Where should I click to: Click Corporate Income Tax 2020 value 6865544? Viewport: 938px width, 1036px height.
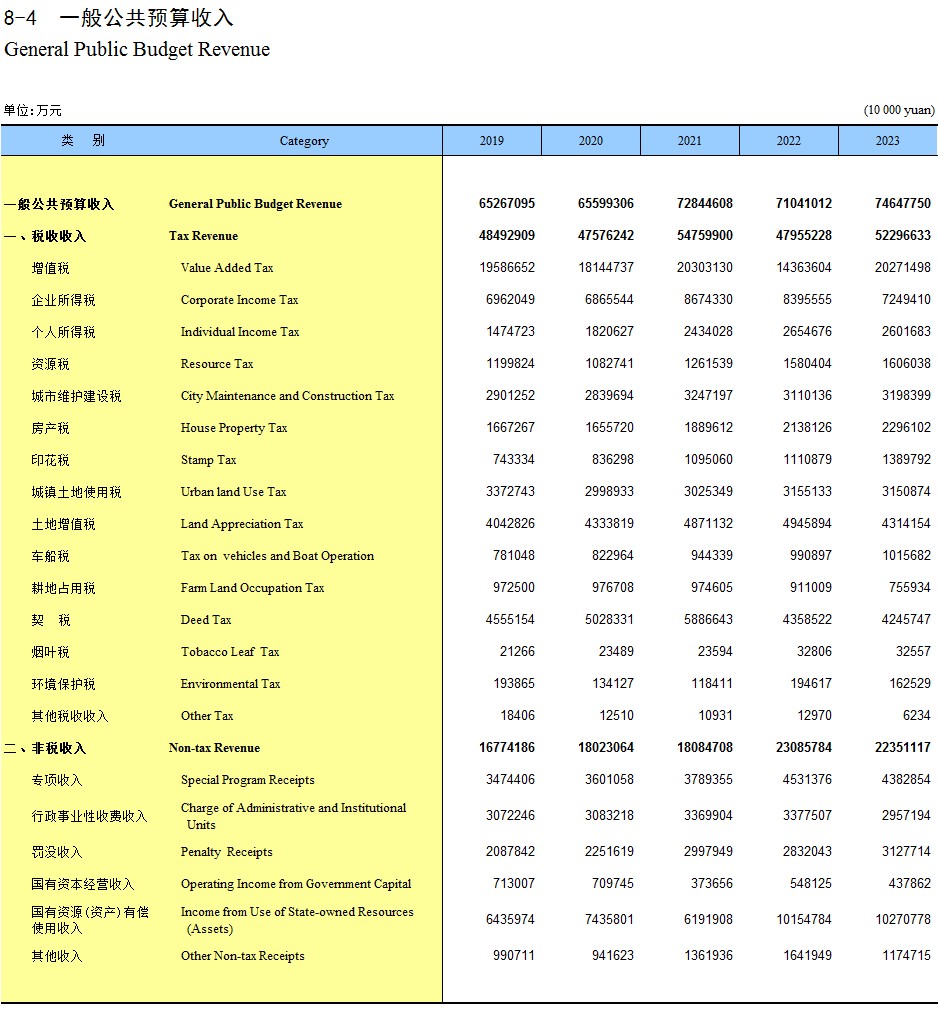609,299
